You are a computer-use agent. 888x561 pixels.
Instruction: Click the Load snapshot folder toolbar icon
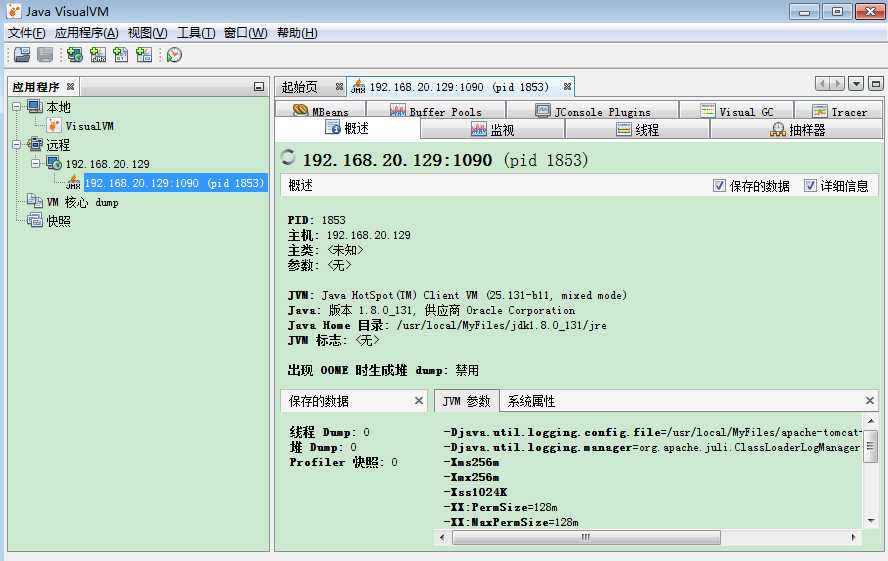[22, 55]
